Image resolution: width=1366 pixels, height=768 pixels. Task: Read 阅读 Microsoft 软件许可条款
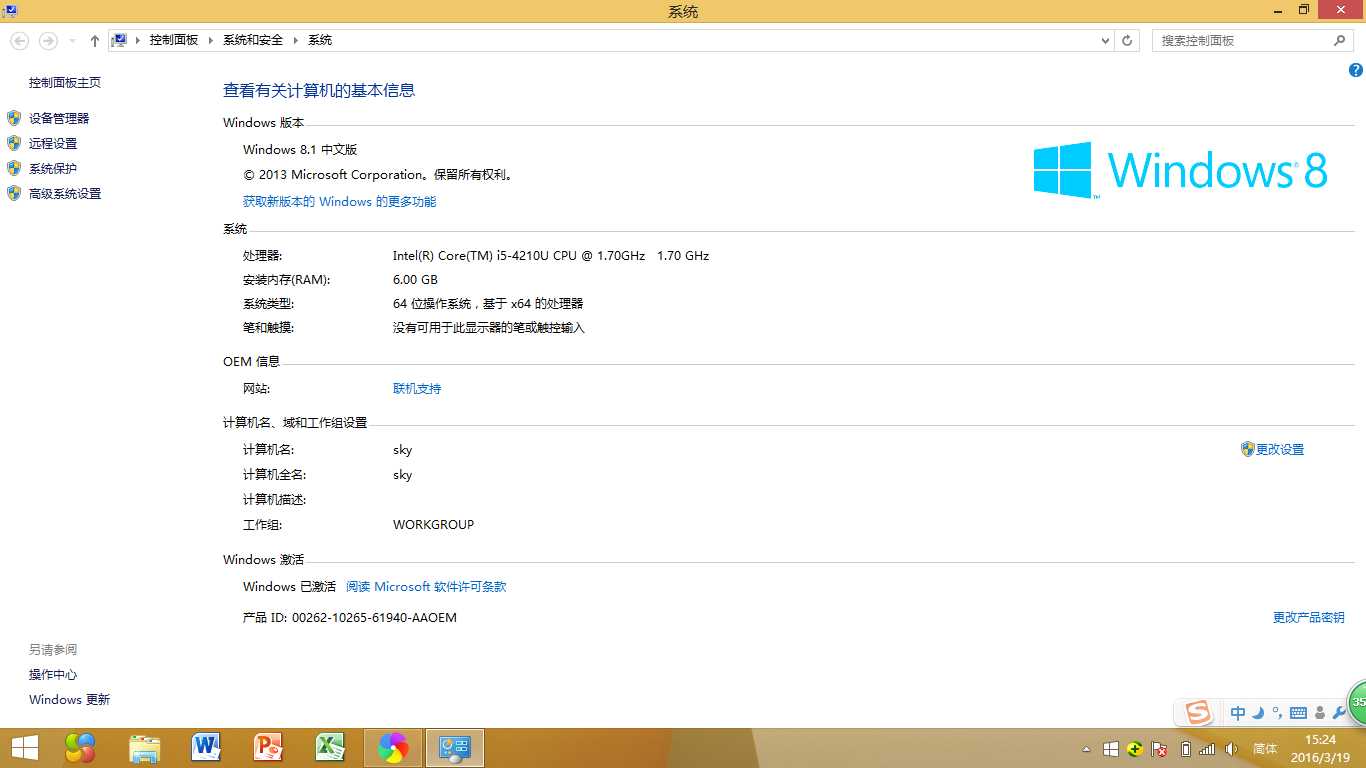point(426,587)
